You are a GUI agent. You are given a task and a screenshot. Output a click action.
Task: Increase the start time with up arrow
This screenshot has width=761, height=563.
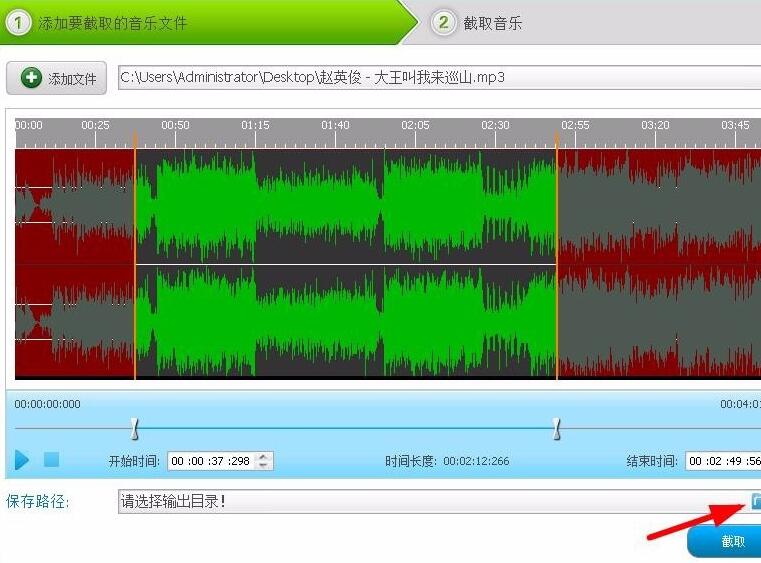coord(264,456)
